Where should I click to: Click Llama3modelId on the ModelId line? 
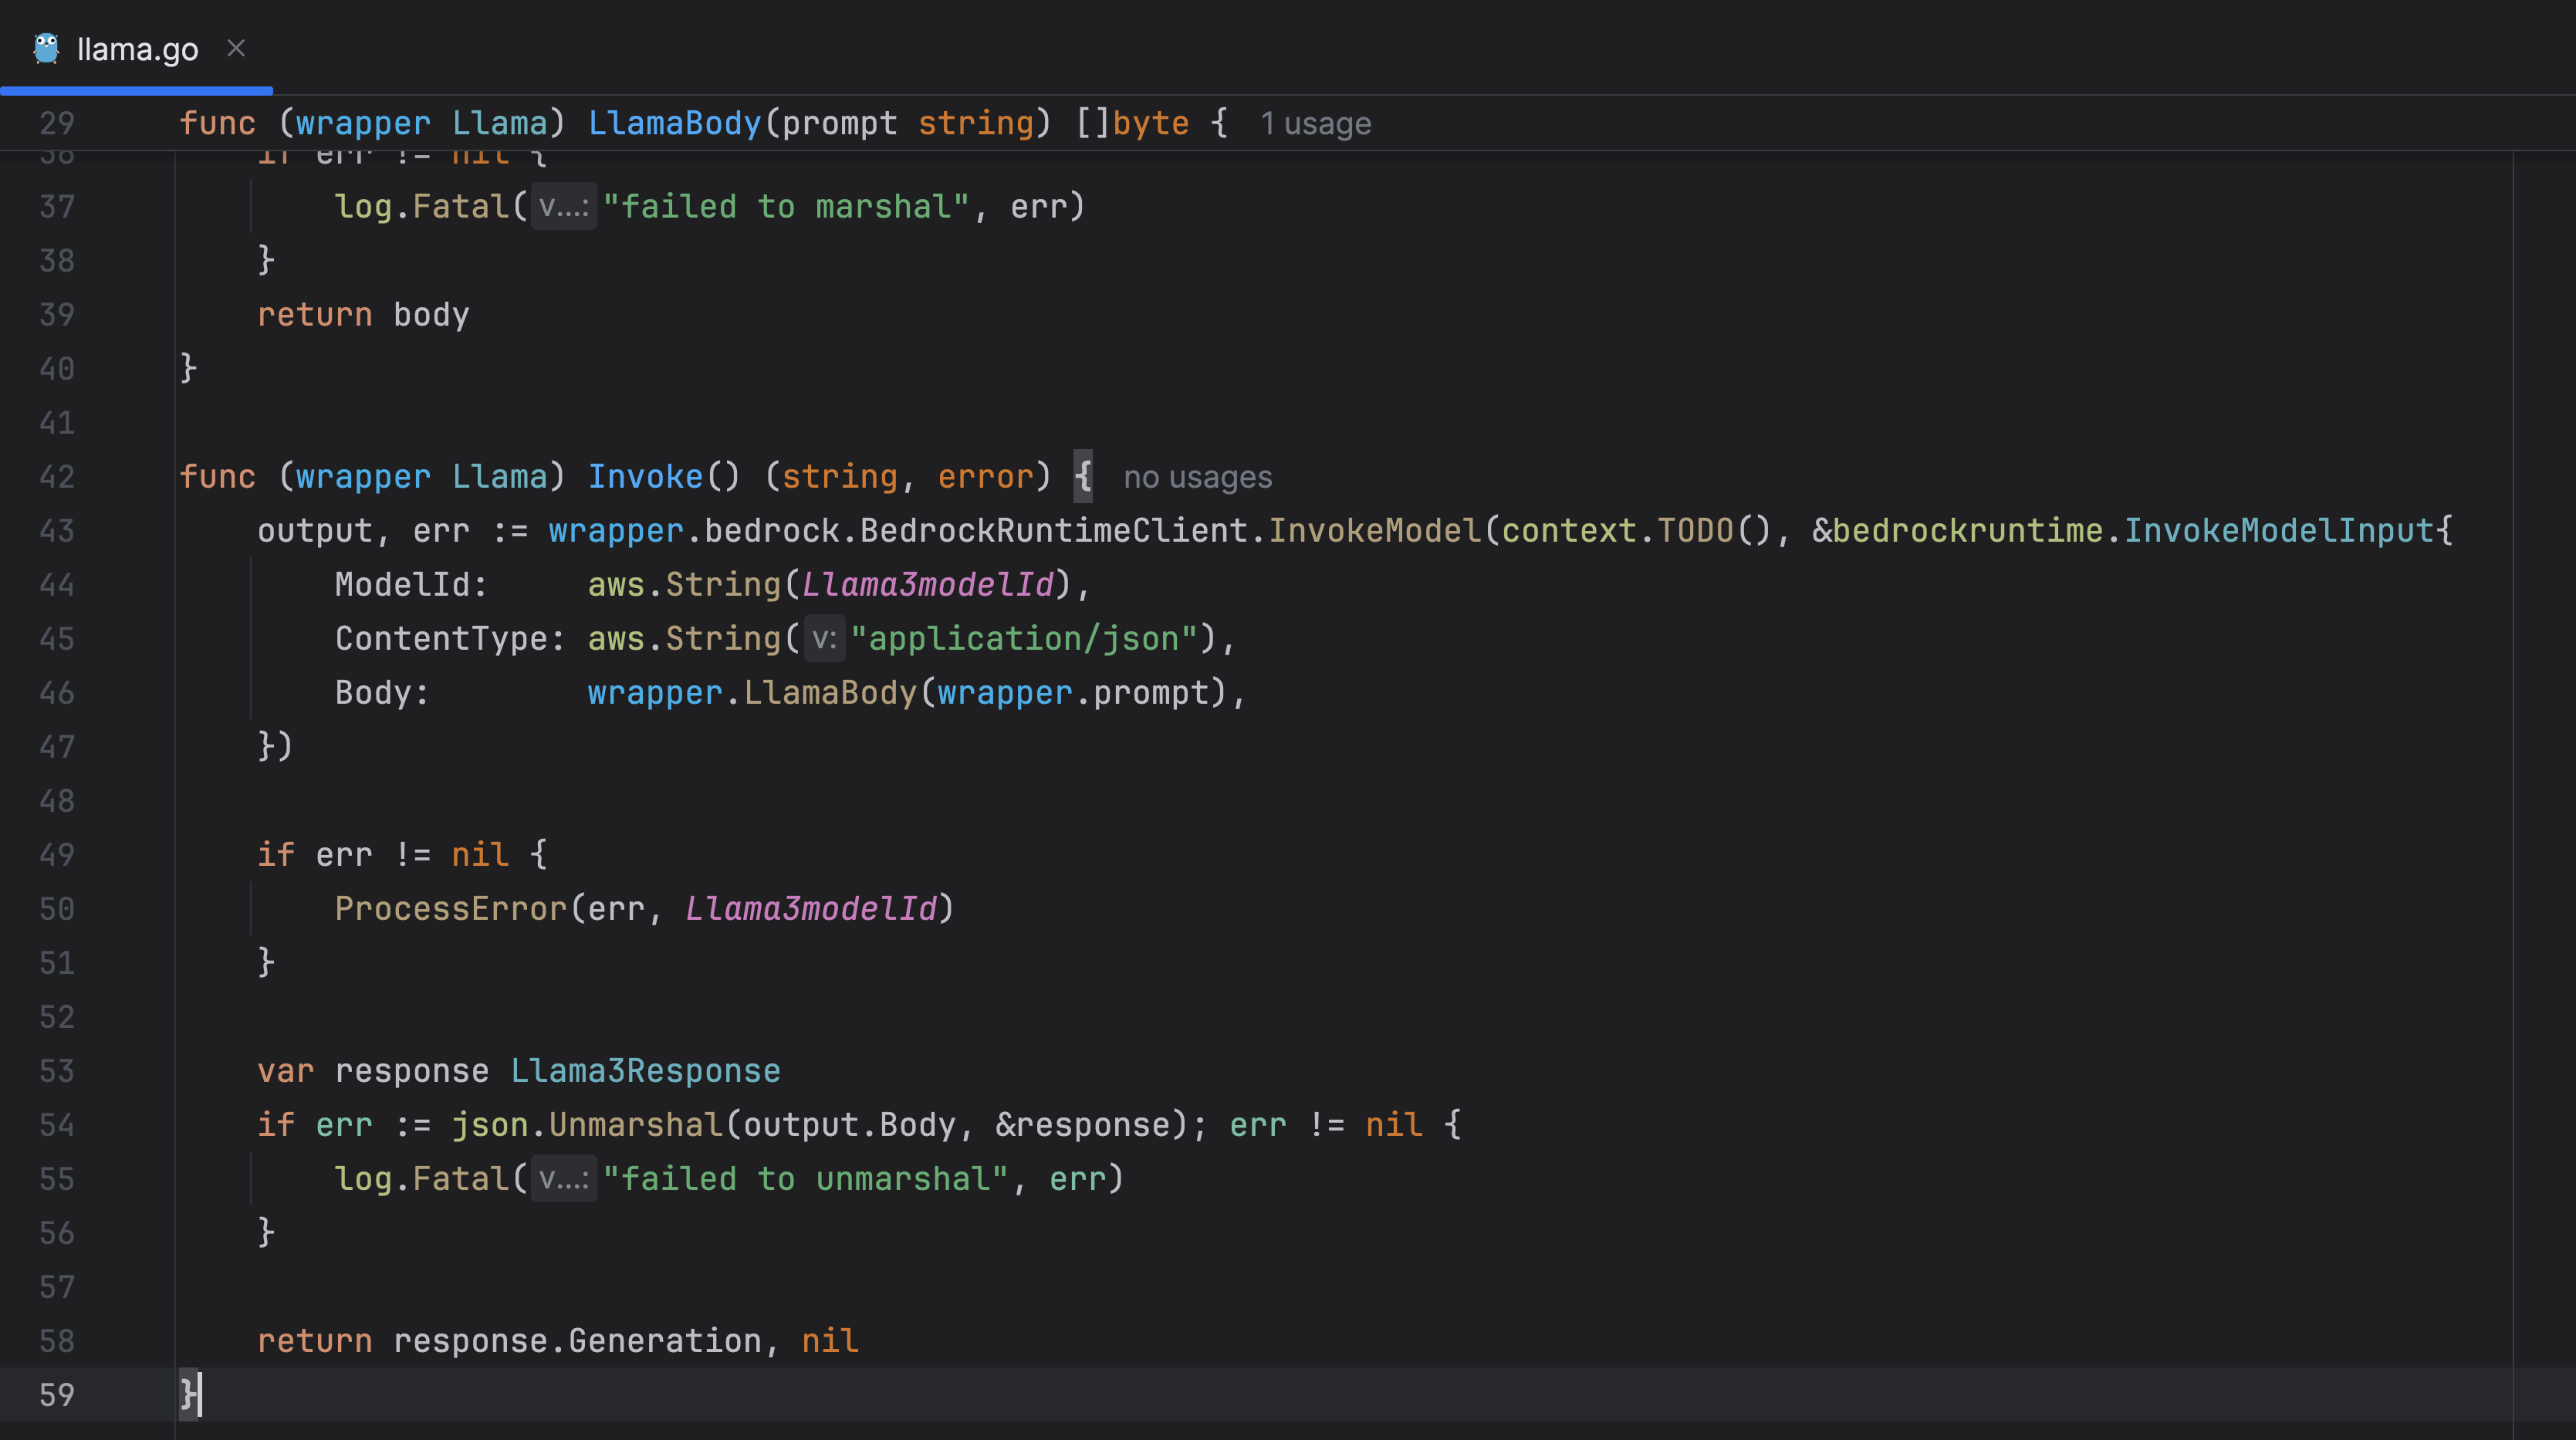coord(927,585)
